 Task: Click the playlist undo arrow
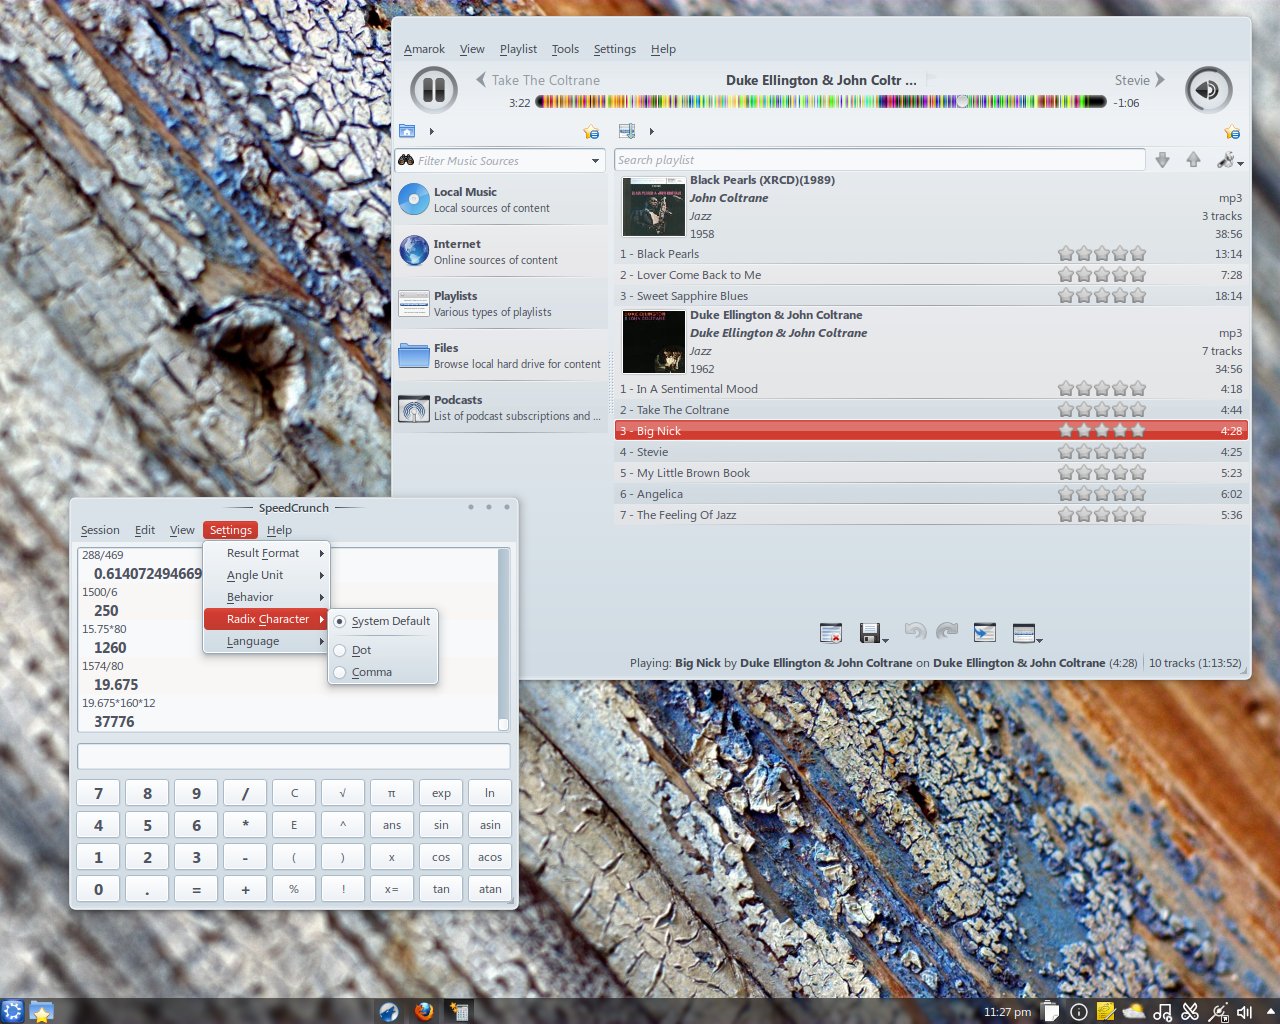click(x=914, y=632)
